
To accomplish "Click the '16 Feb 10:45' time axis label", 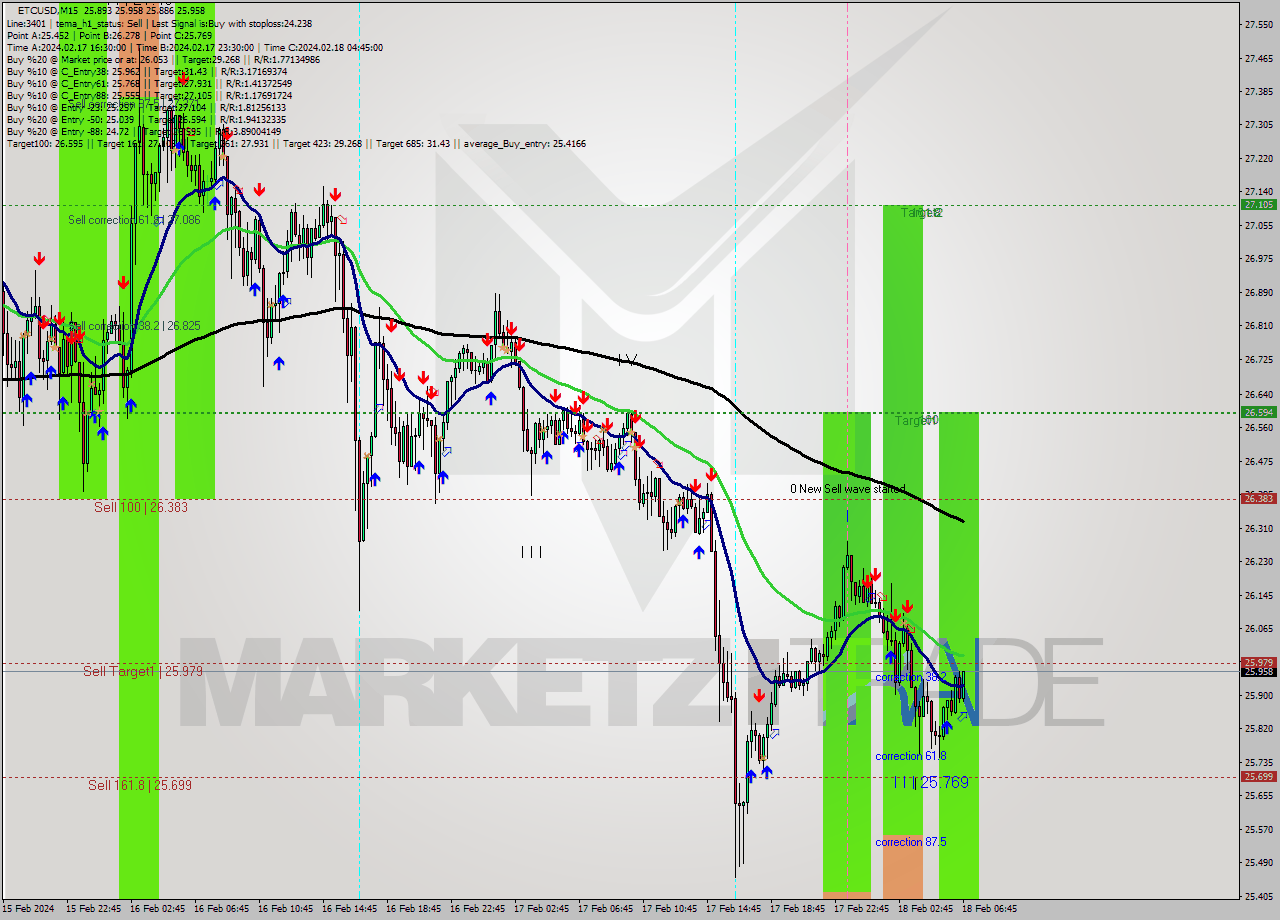I will [x=286, y=909].
